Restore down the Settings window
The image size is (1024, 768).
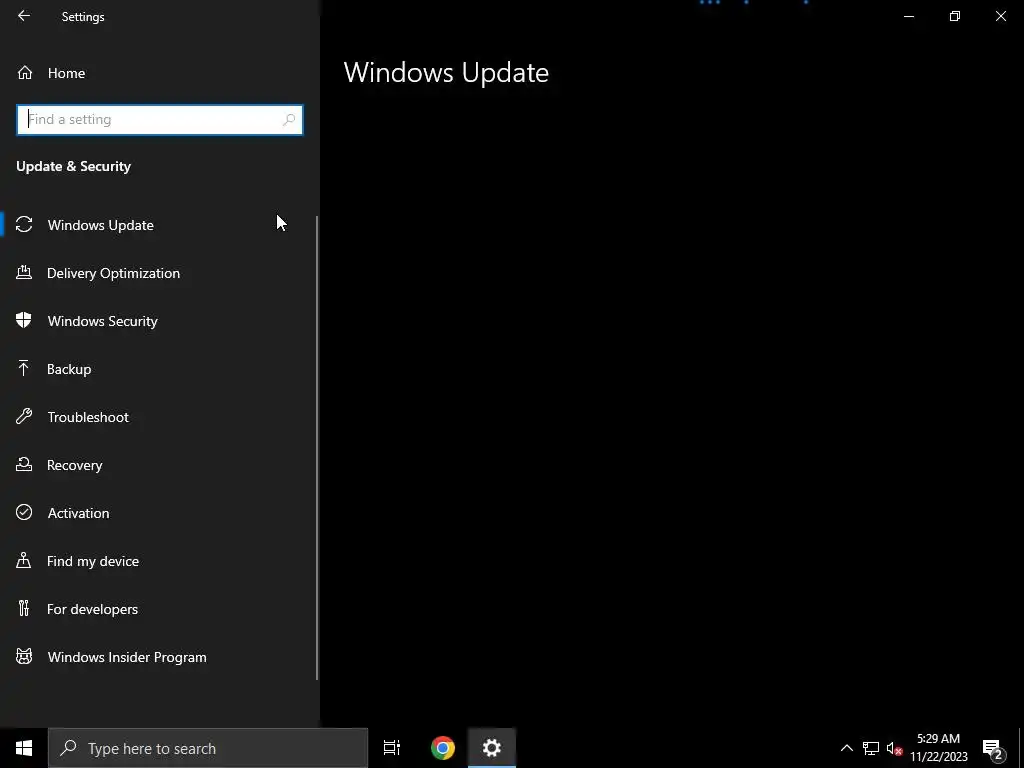pyautogui.click(x=955, y=16)
